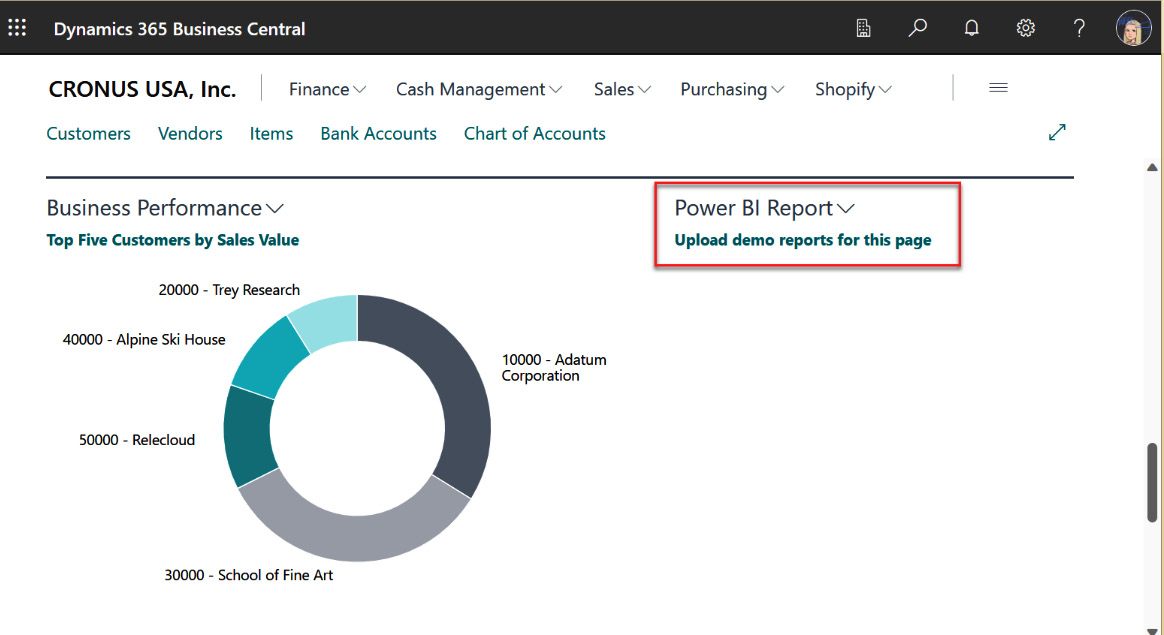The width and height of the screenshot is (1164, 635).
Task: Click the help question mark icon
Action: [1079, 28]
